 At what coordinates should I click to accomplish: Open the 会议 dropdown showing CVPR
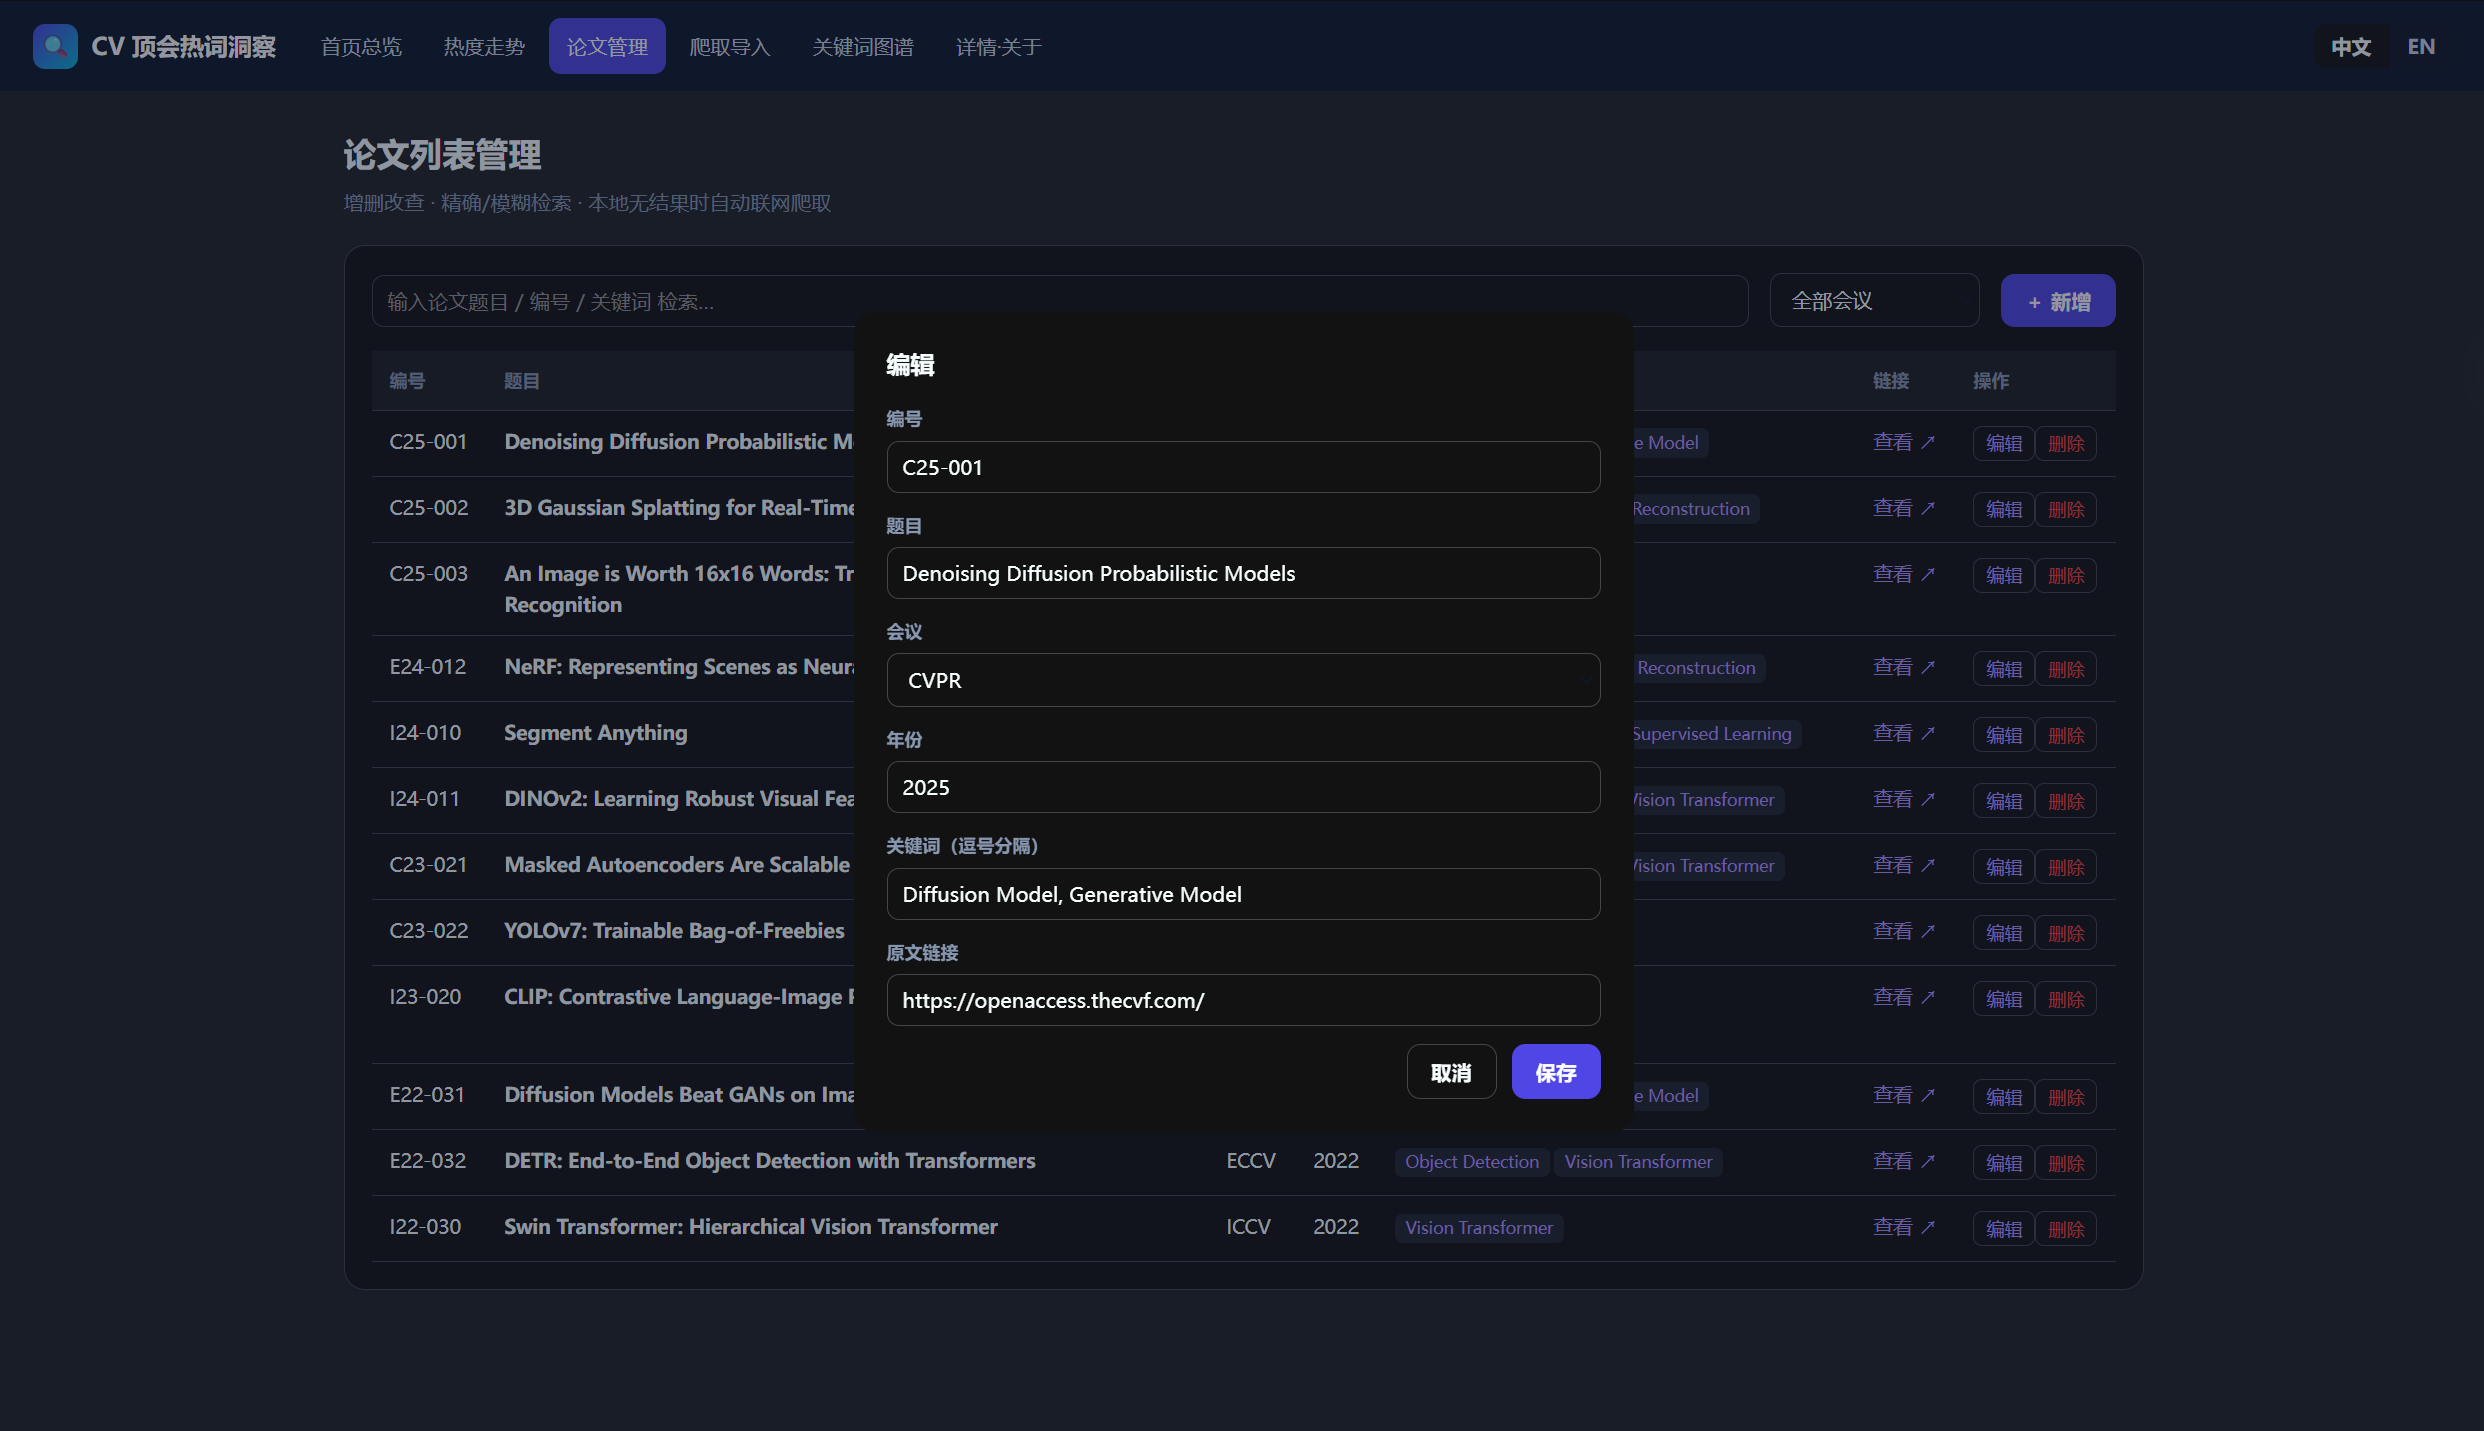[1243, 680]
